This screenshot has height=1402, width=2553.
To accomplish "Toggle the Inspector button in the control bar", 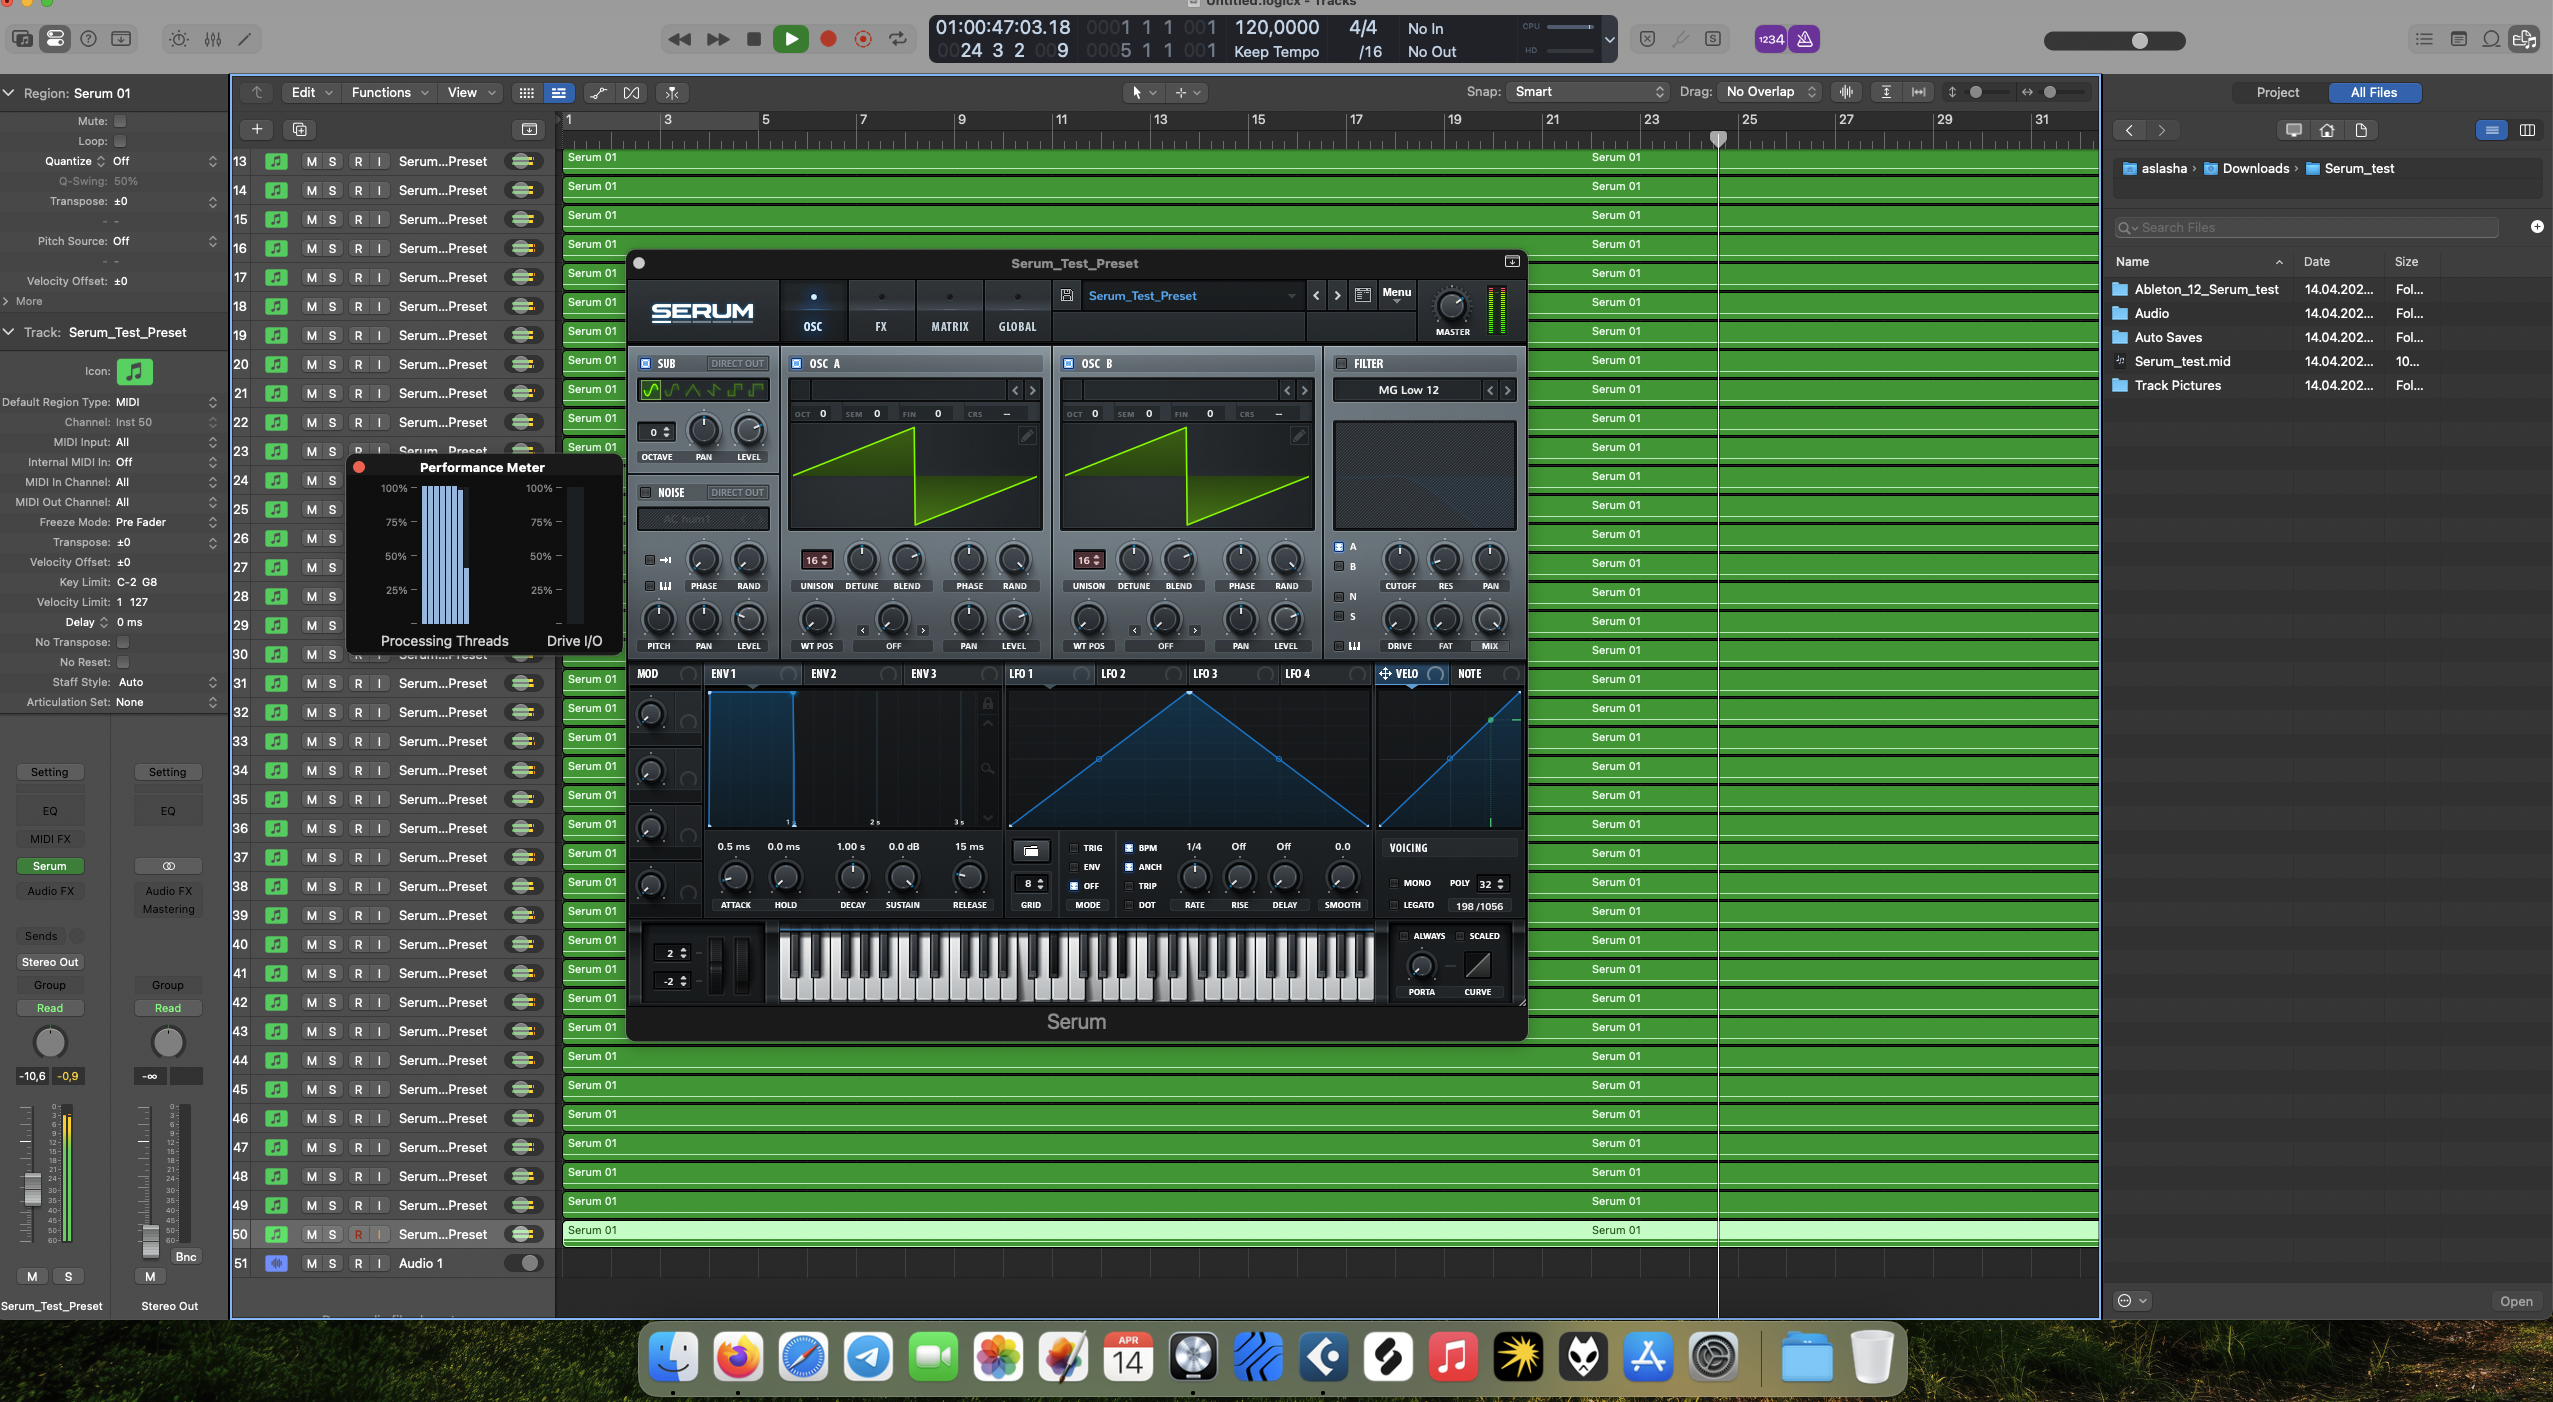I will (x=55, y=39).
